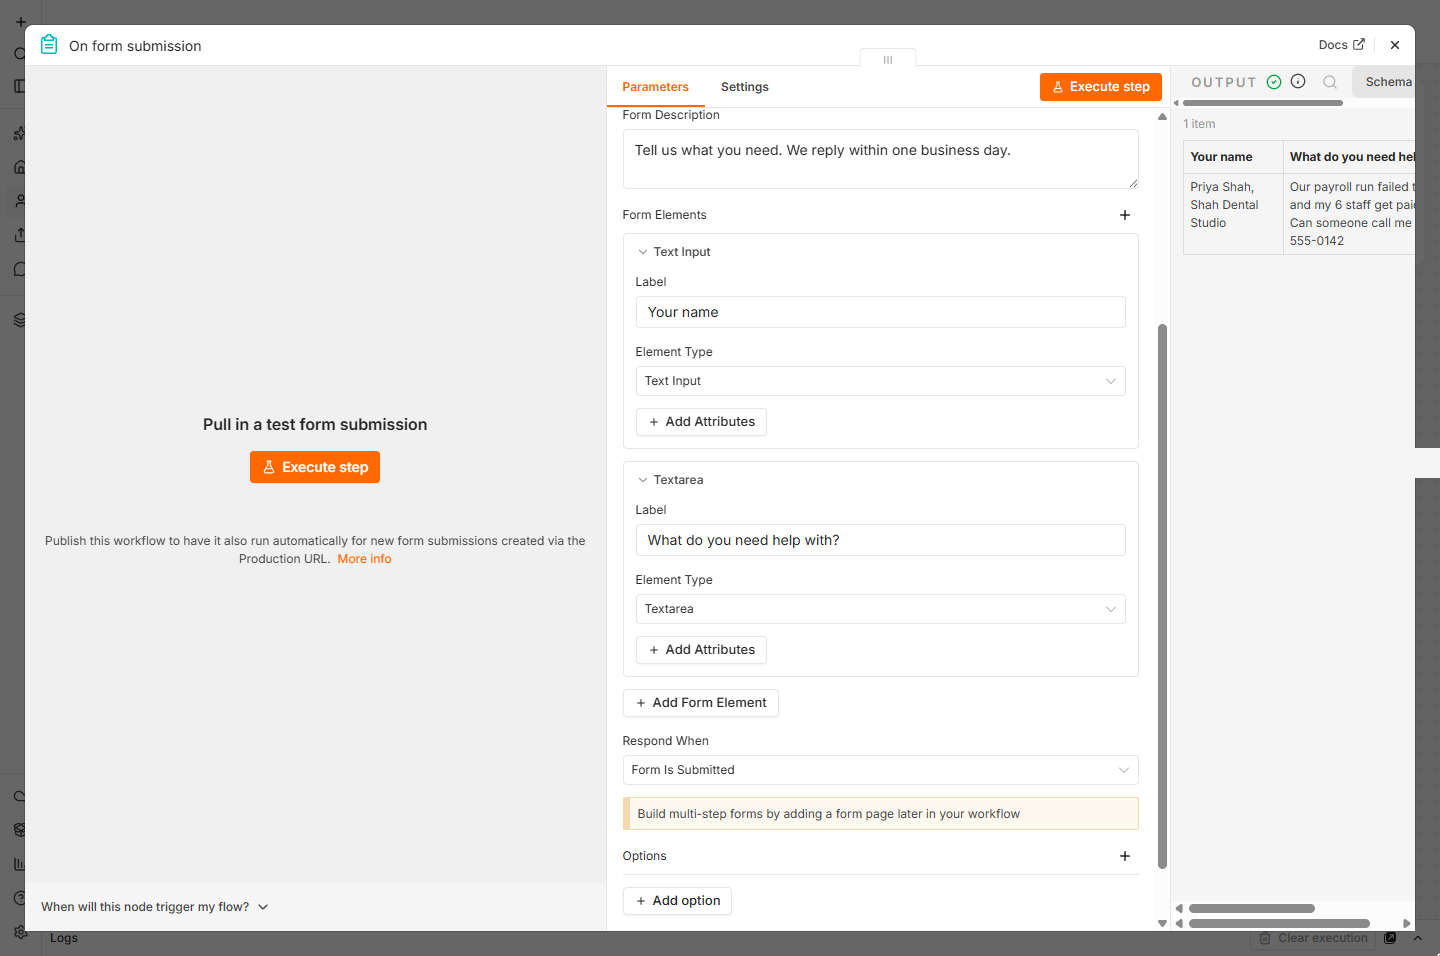The image size is (1440, 956).
Task: Click the Label field 'What do you need help with?'
Action: coord(880,540)
